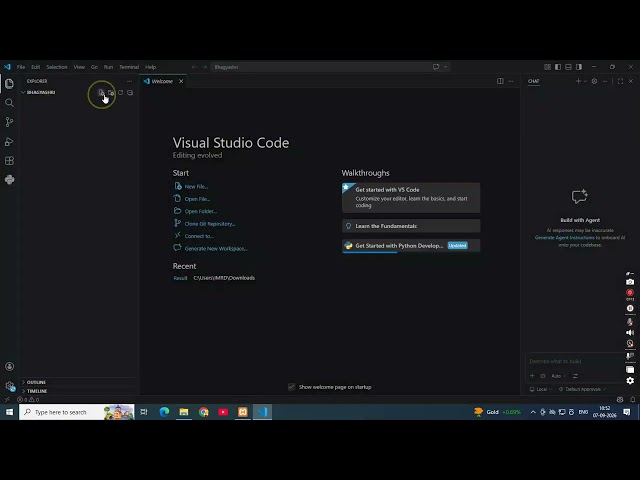This screenshot has width=640, height=480.
Task: Open the Terminal menu
Action: tap(129, 67)
